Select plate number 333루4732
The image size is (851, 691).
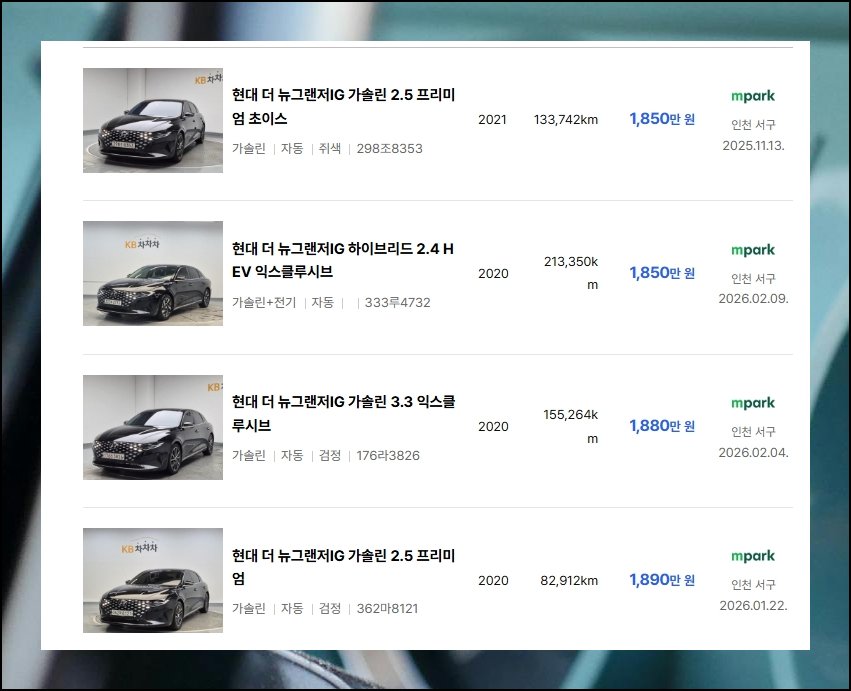pyautogui.click(x=397, y=302)
